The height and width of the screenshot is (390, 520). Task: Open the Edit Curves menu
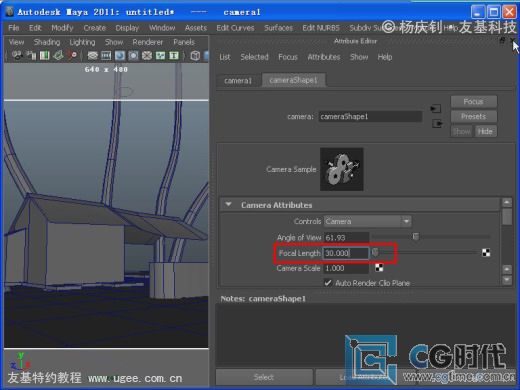point(235,28)
